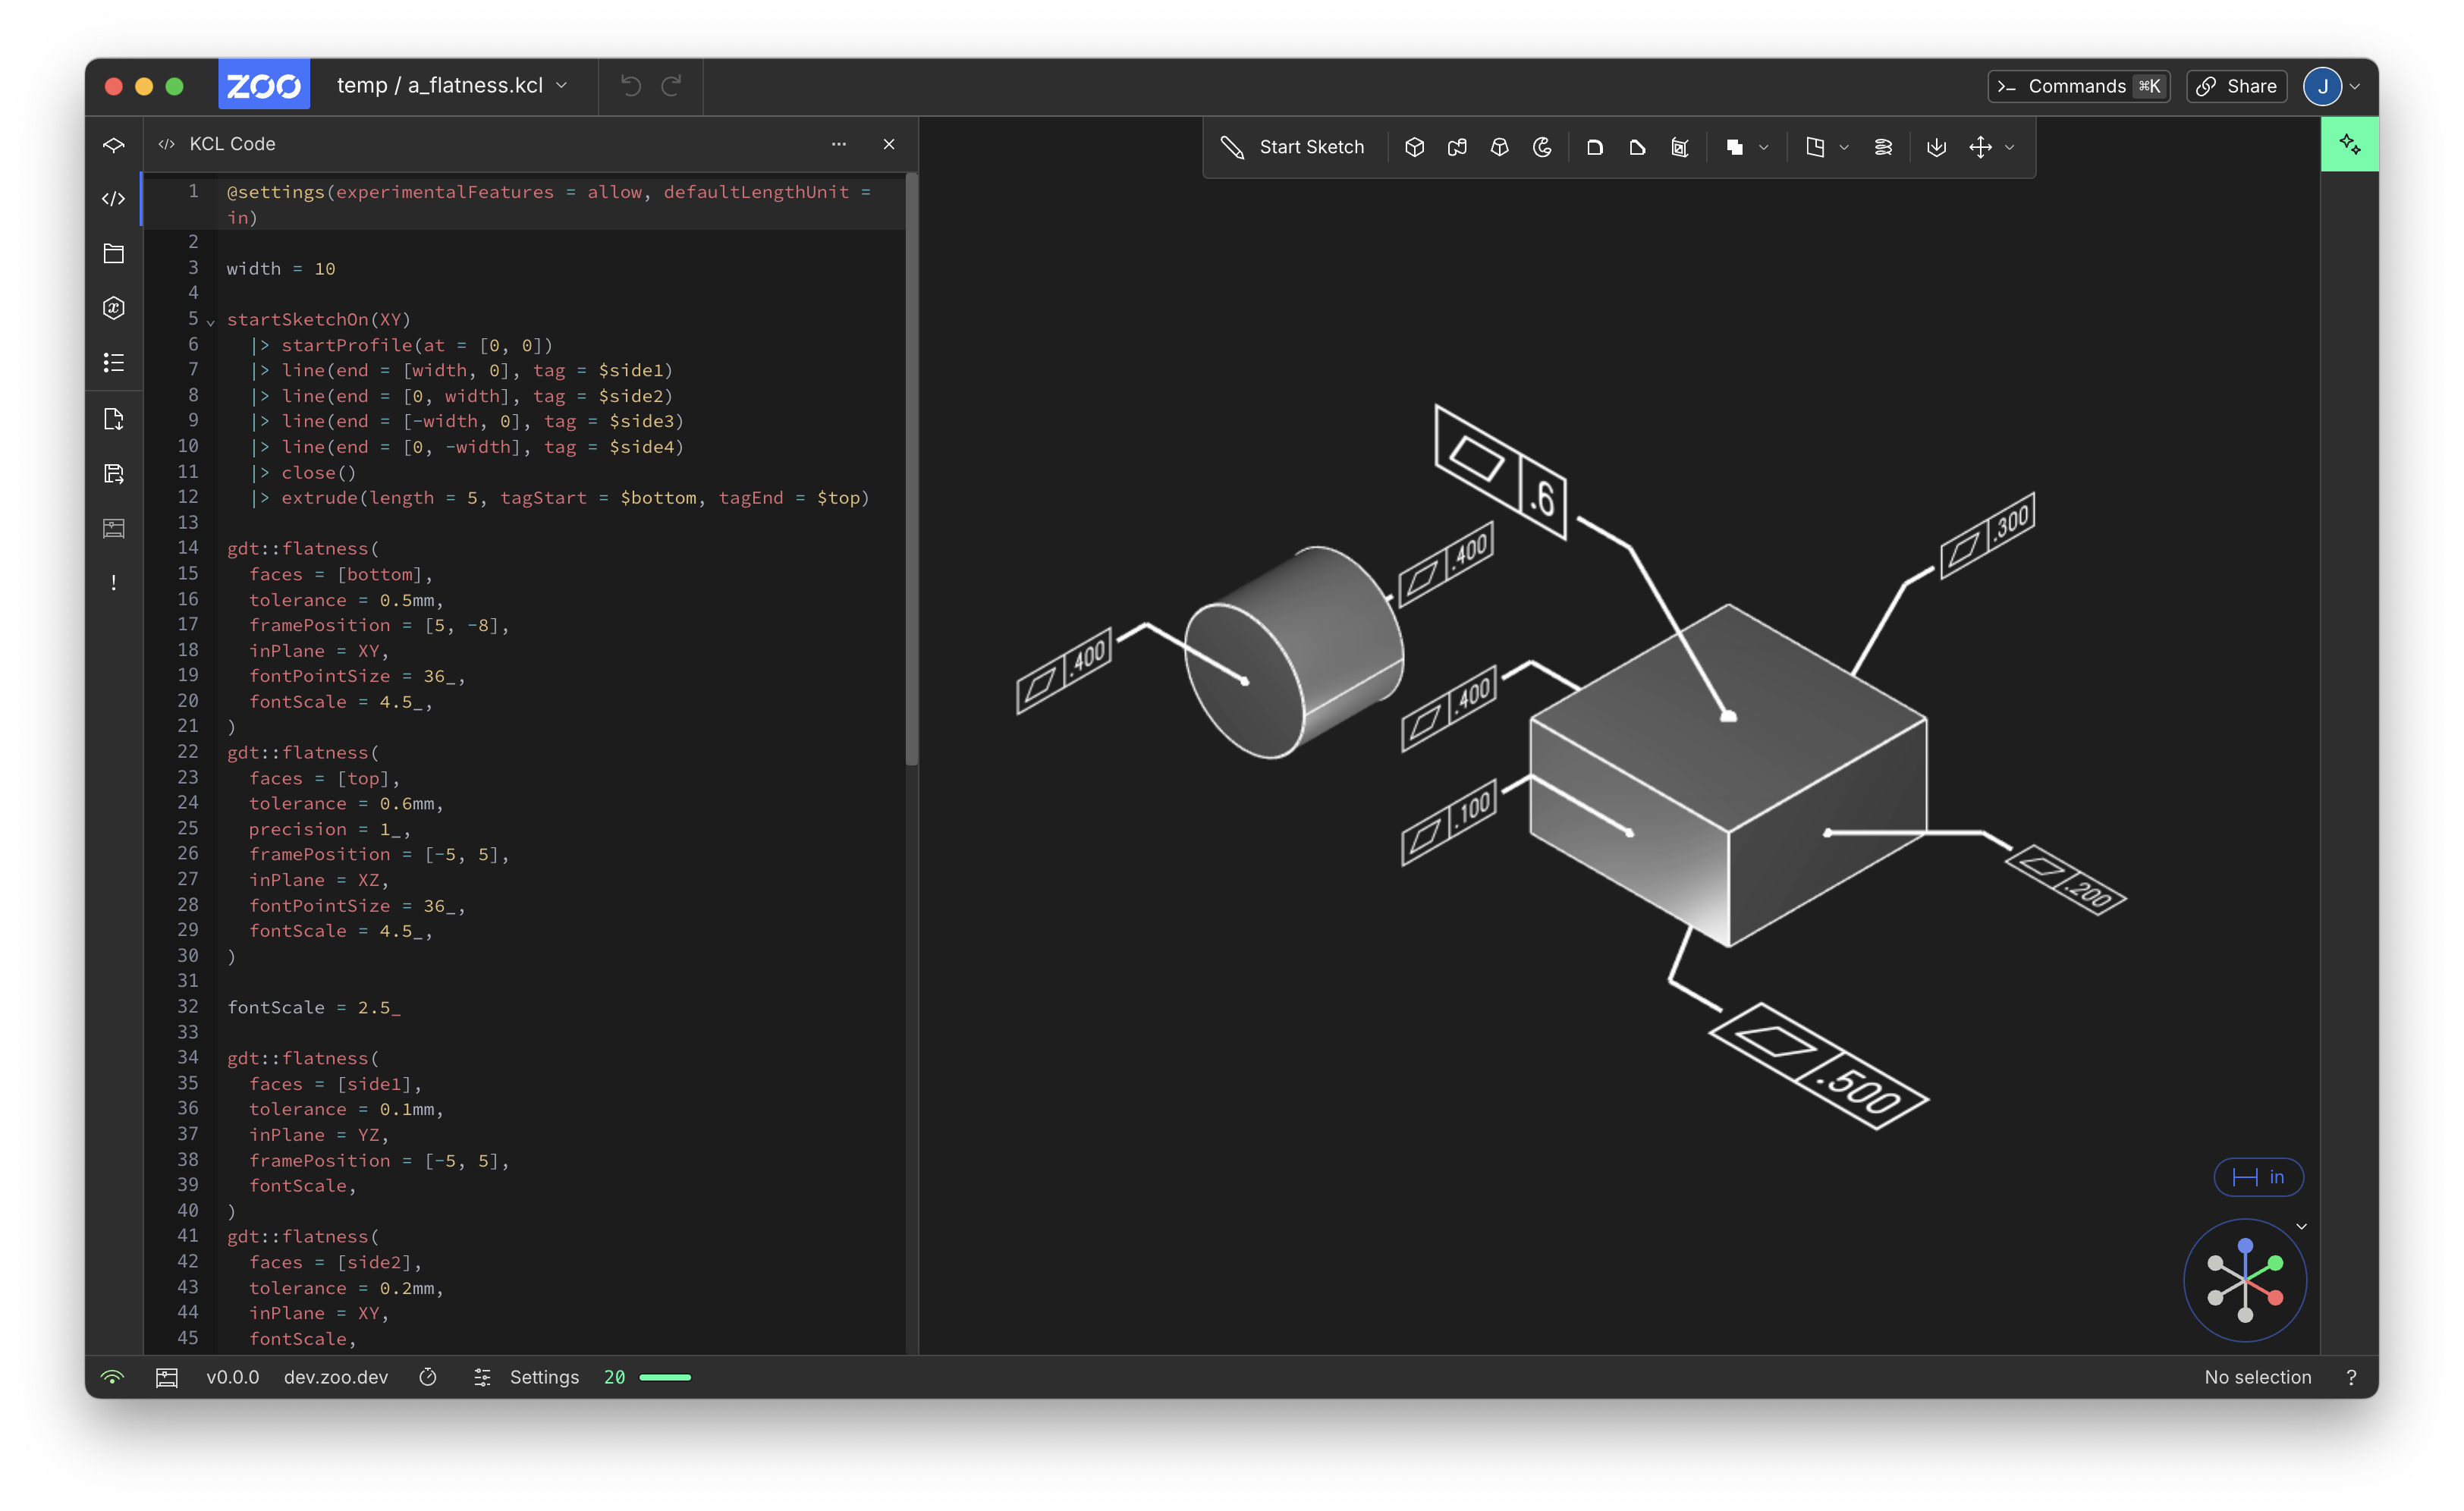Click the Chamfer tool icon
This screenshot has height=1511, width=2464.
pos(1637,147)
